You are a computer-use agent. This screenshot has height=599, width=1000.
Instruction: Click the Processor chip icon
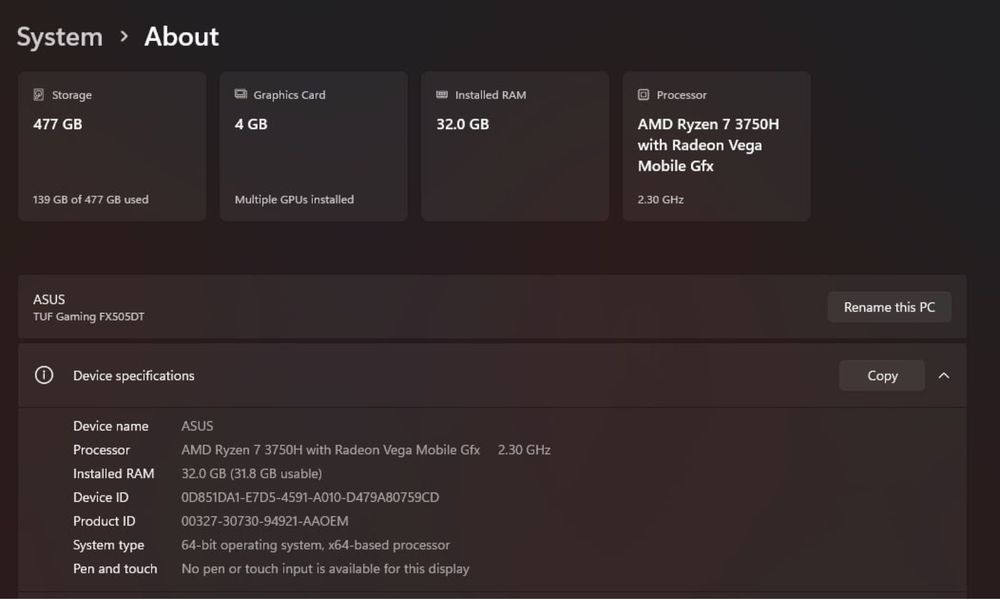[x=643, y=95]
